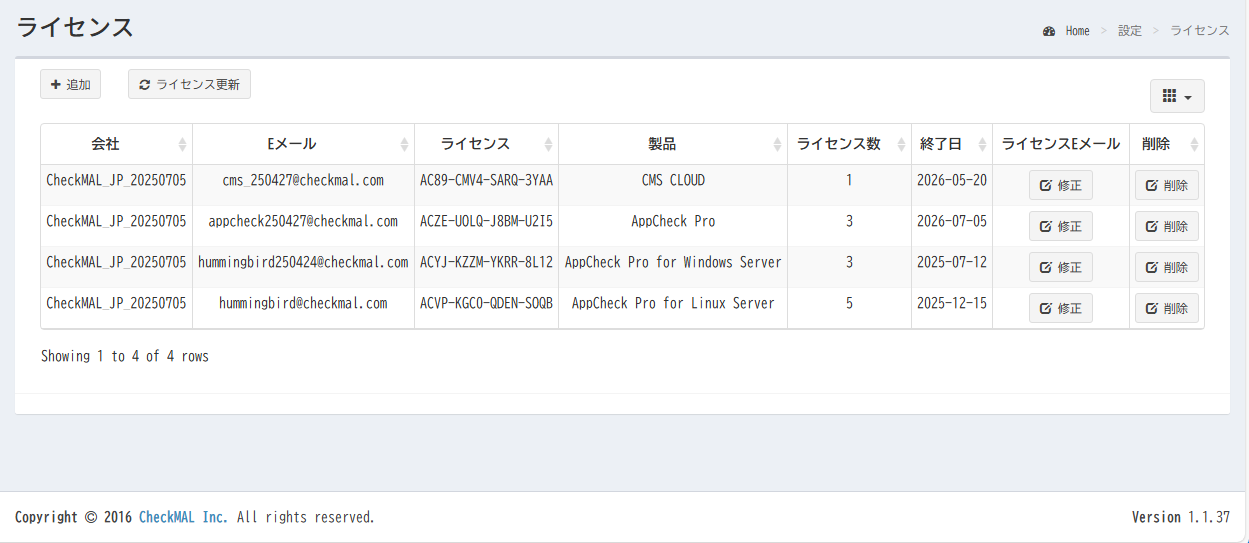
Task: Click 修正 for Linux Server license
Action: click(1060, 308)
